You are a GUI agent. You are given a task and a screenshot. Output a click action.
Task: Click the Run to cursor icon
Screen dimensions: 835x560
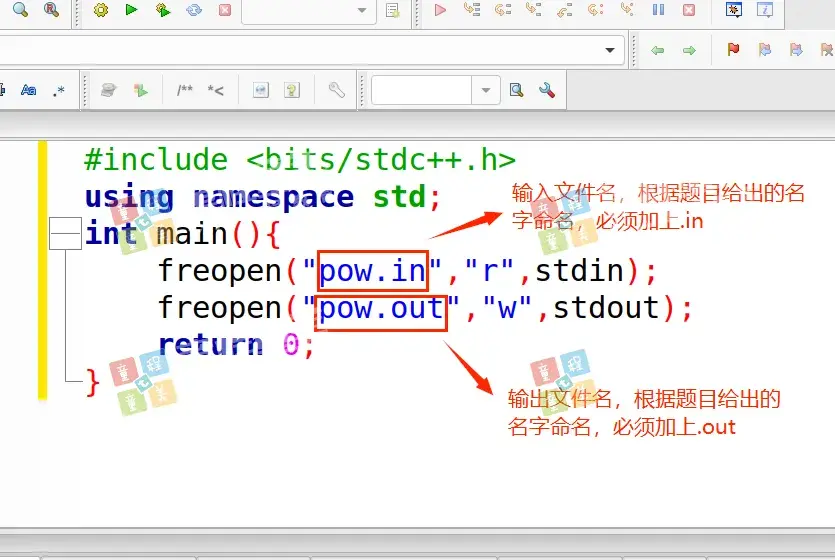472,9
